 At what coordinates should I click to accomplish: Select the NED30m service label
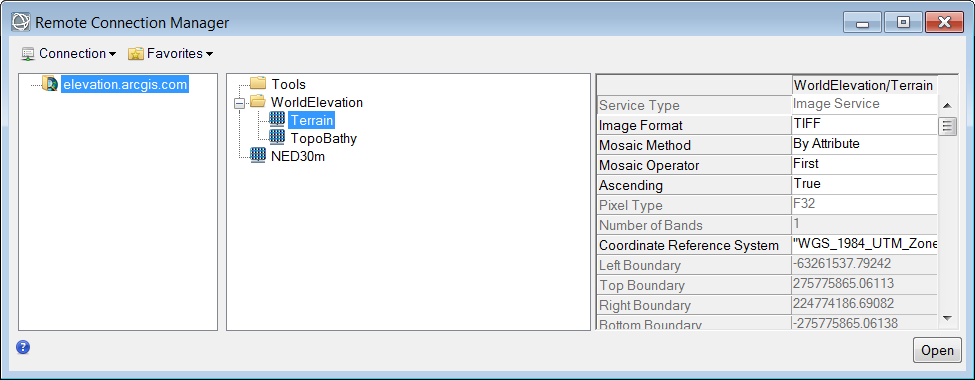pos(298,156)
